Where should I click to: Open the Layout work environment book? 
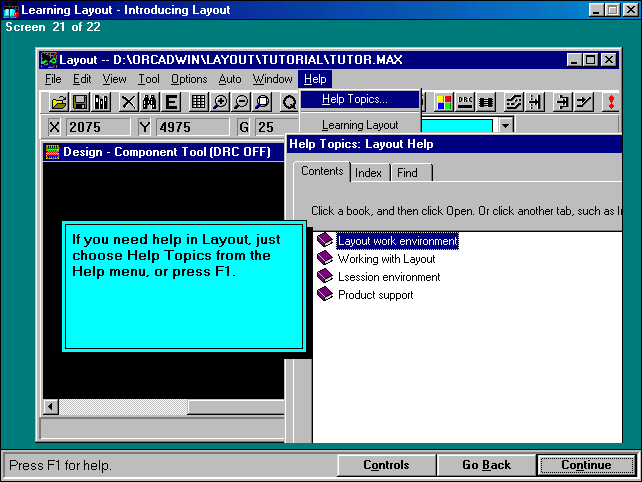[x=397, y=241]
